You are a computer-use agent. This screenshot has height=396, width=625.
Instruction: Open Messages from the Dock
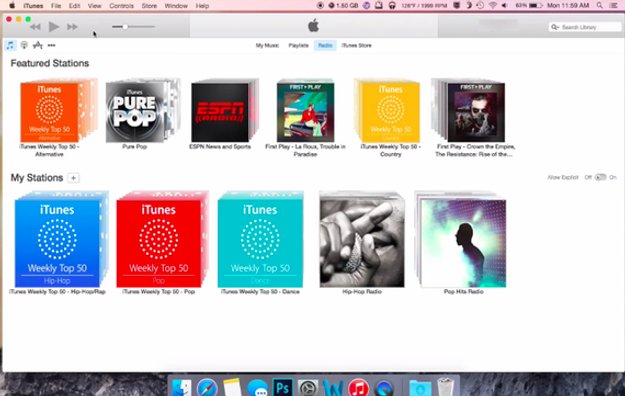pos(257,387)
